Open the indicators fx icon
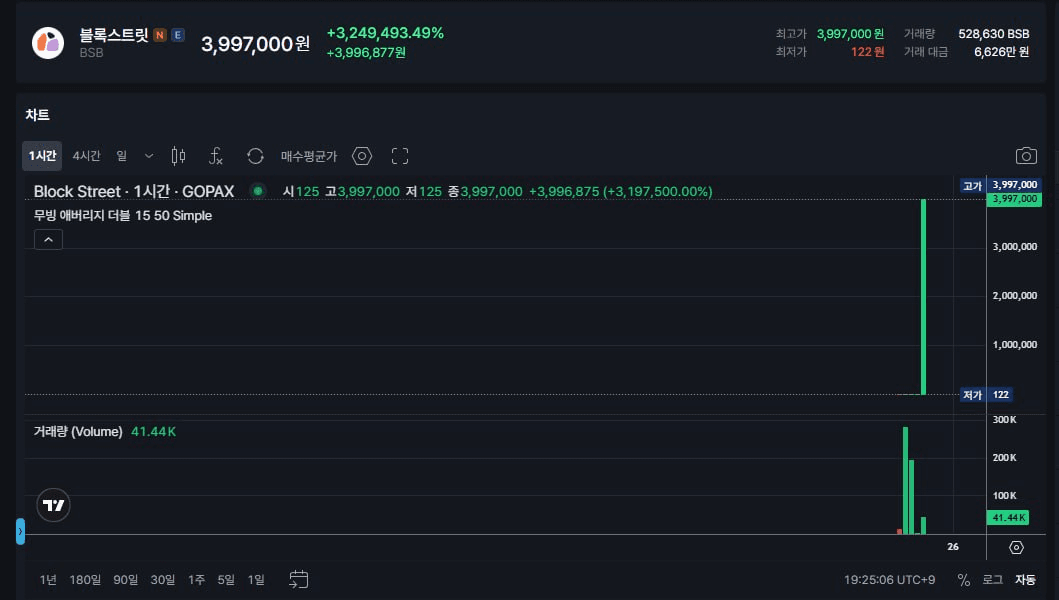Screen dimensions: 1059x600 (215, 156)
